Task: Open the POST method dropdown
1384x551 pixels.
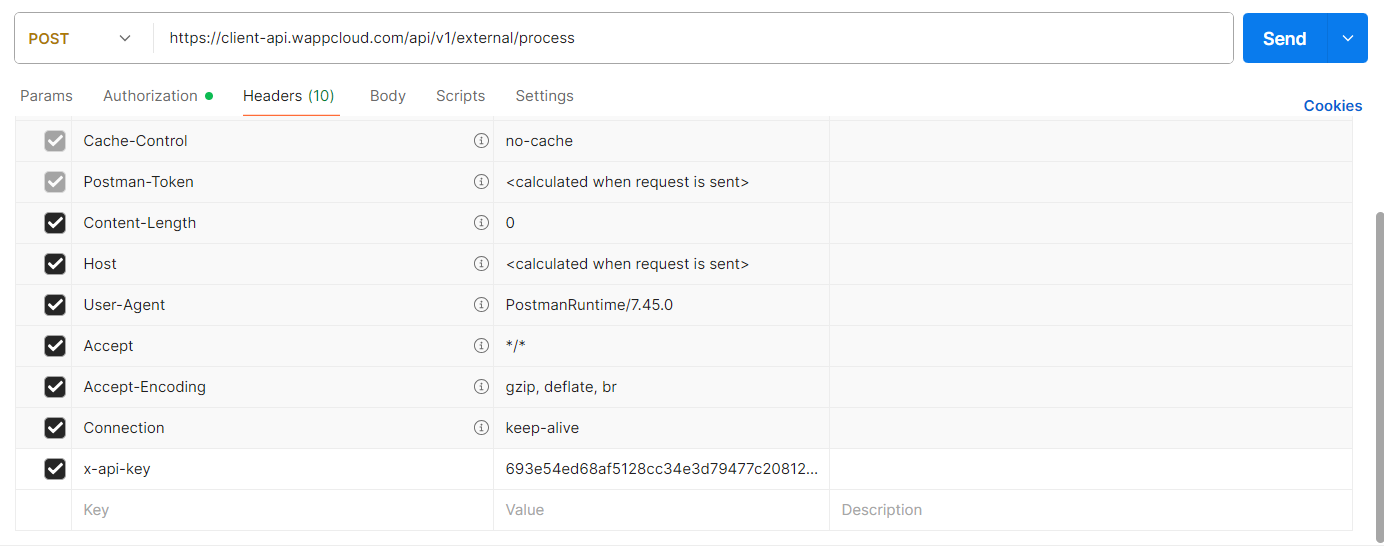Action: coord(80,38)
